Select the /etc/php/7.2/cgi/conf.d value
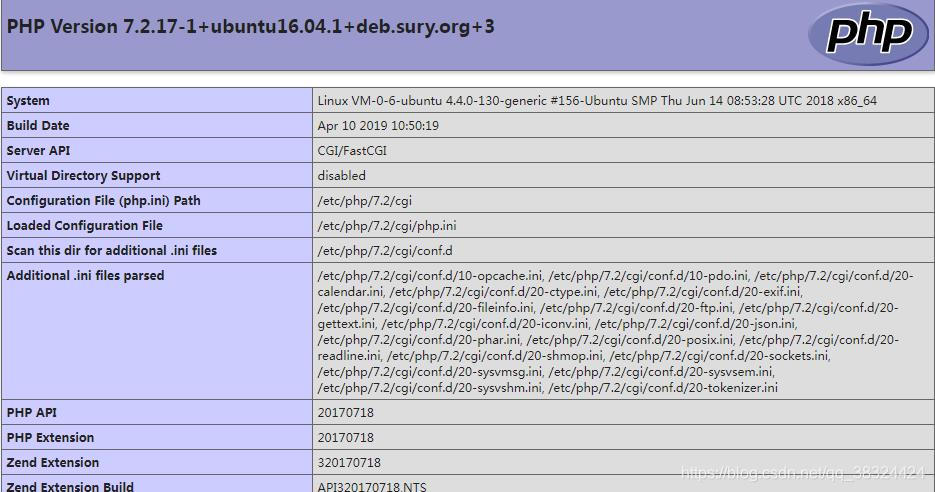The width and height of the screenshot is (935, 492). 385,251
